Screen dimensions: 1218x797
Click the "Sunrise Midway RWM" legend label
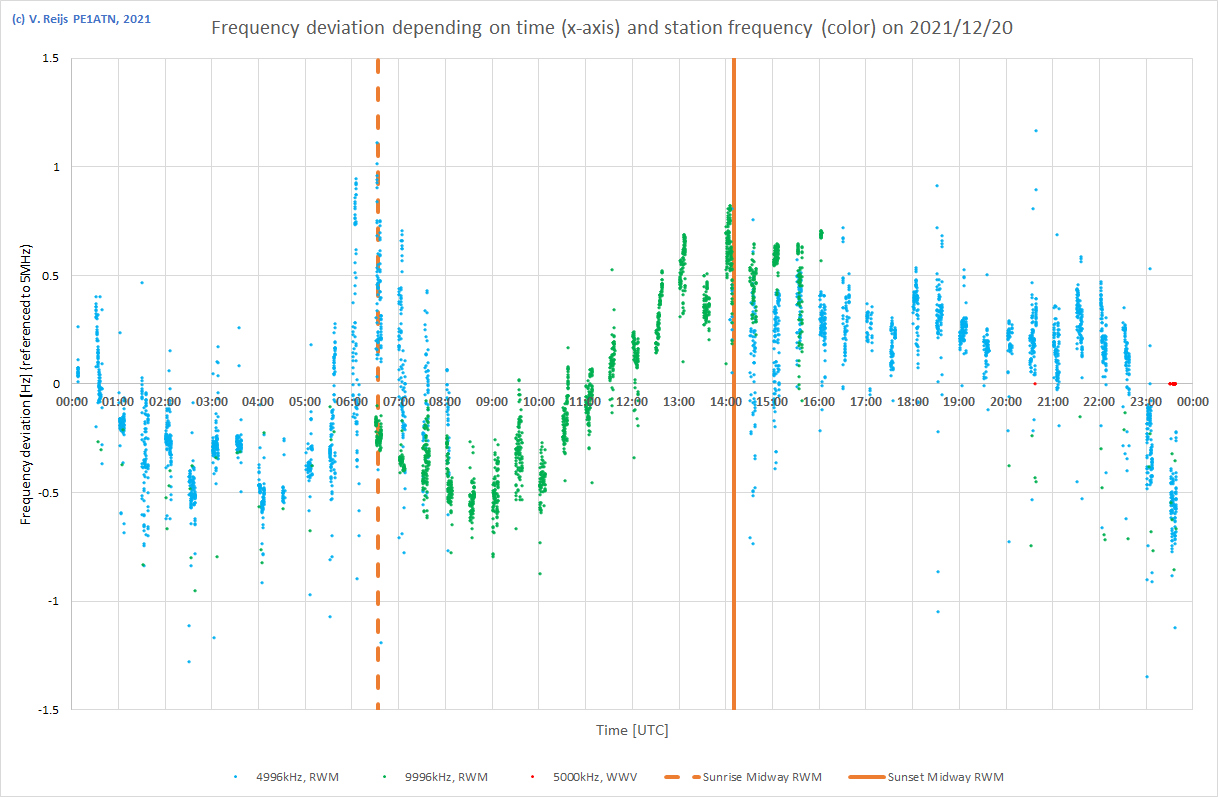point(762,777)
